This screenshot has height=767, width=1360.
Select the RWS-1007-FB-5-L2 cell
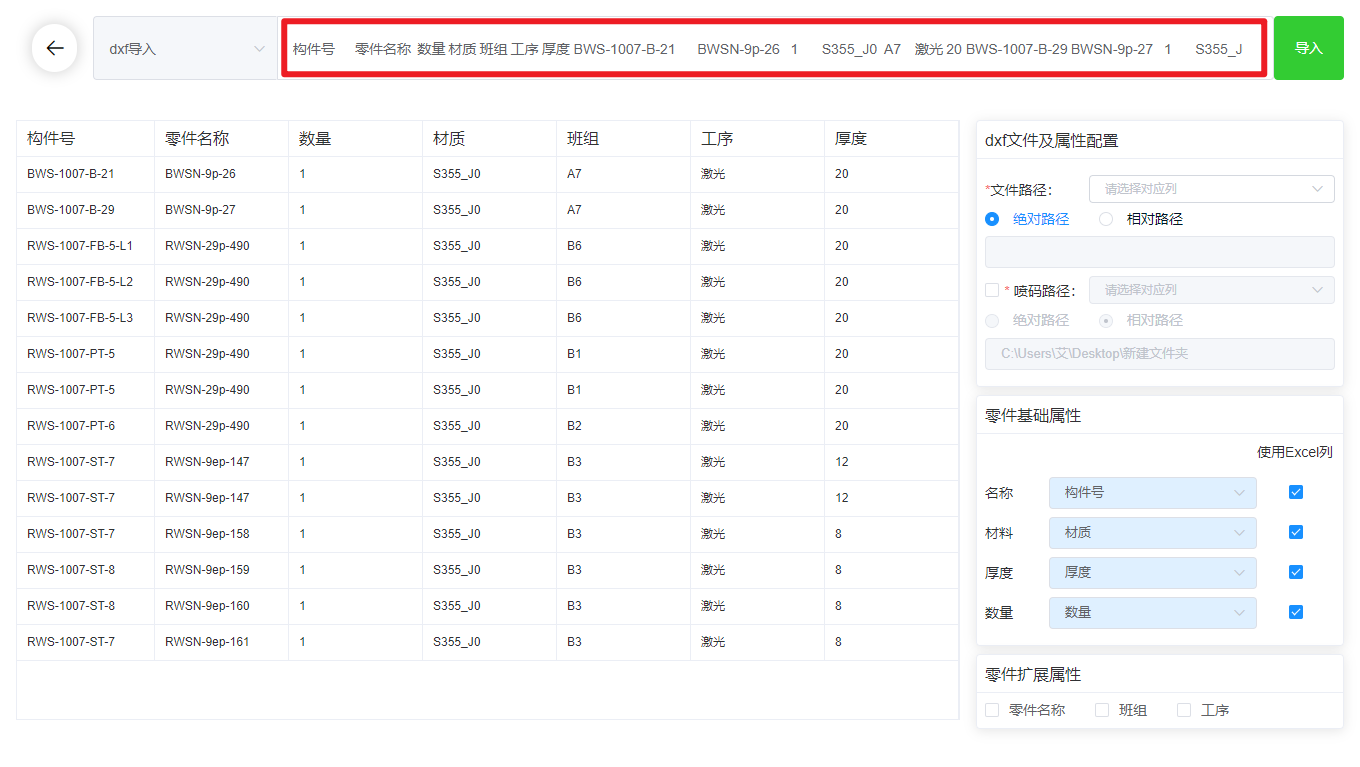(85, 282)
